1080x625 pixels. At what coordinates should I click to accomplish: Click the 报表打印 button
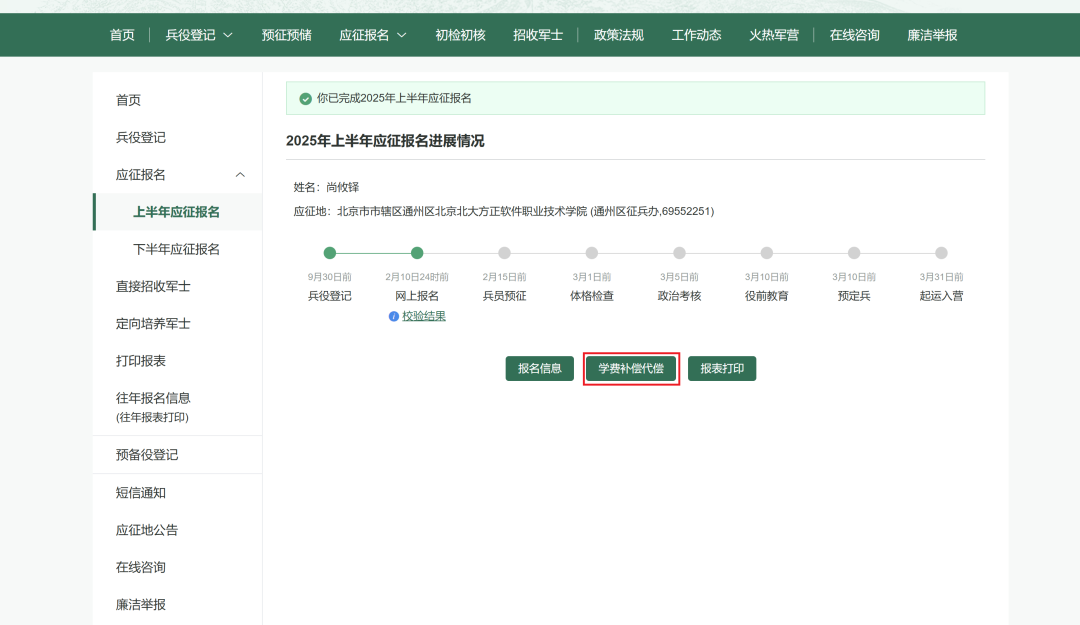[722, 369]
